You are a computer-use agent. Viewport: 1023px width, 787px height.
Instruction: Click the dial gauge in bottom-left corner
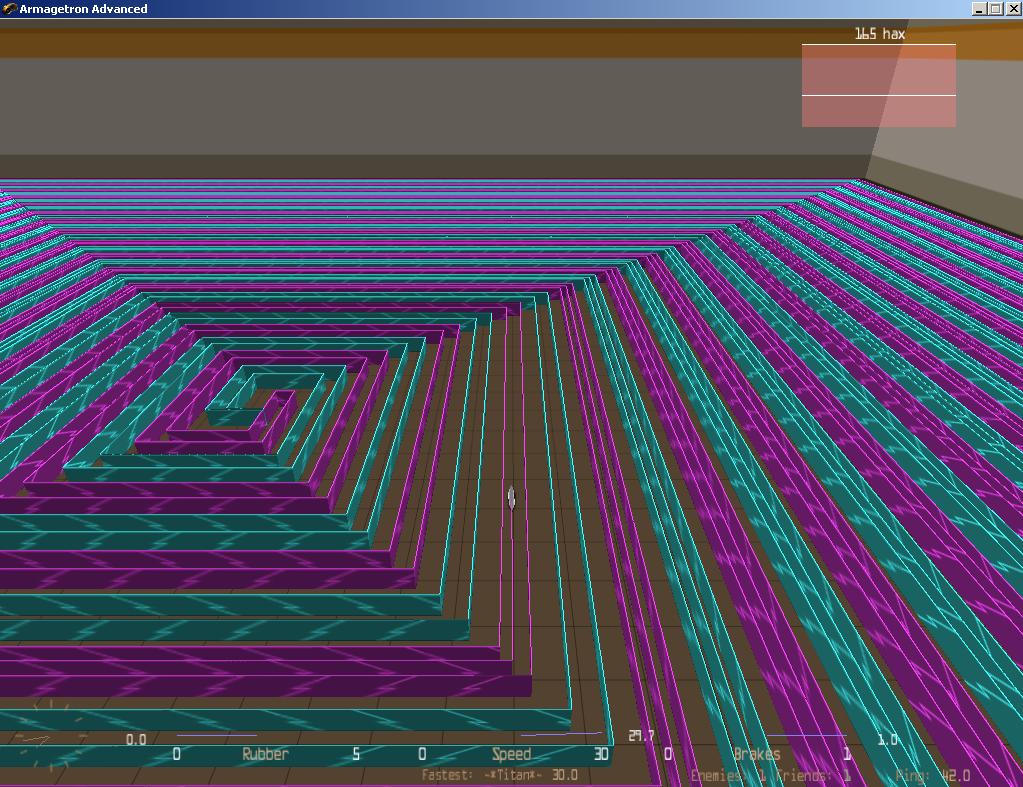click(45, 739)
